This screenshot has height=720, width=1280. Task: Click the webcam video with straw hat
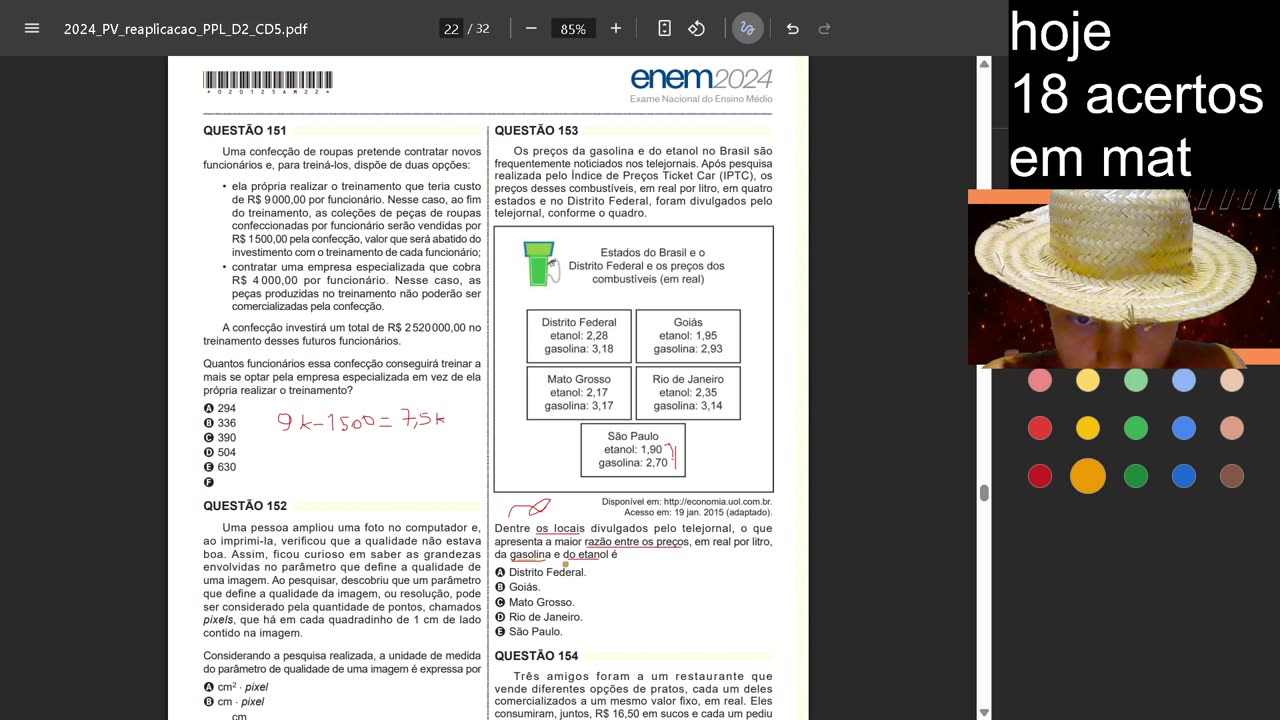pyautogui.click(x=1124, y=278)
